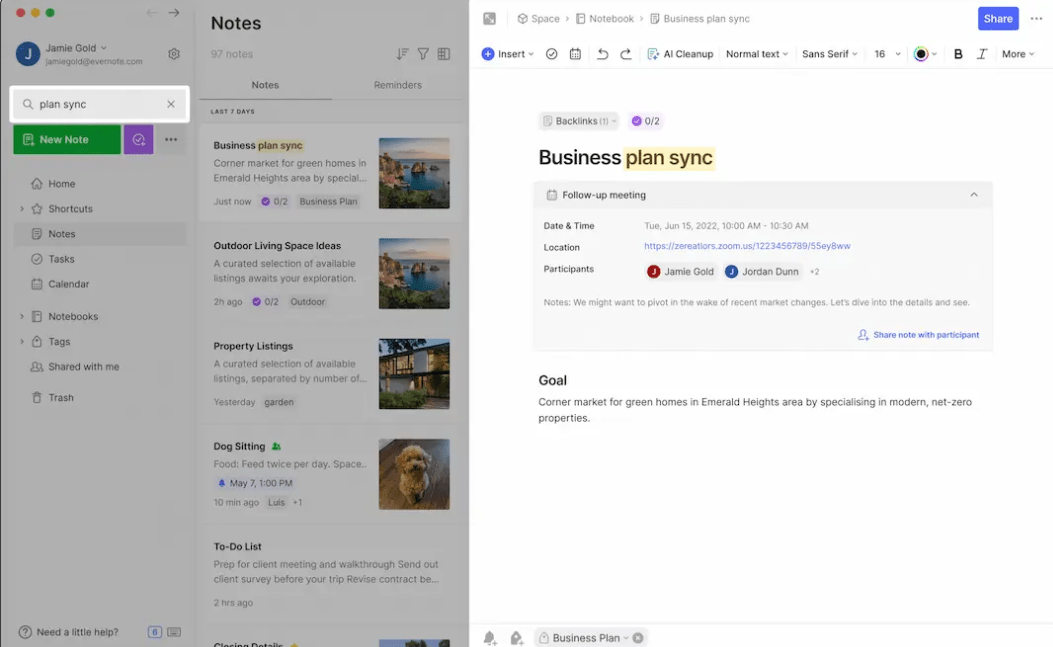Open the Business plan sync note thumbnail
The width and height of the screenshot is (1053, 647).
(414, 173)
